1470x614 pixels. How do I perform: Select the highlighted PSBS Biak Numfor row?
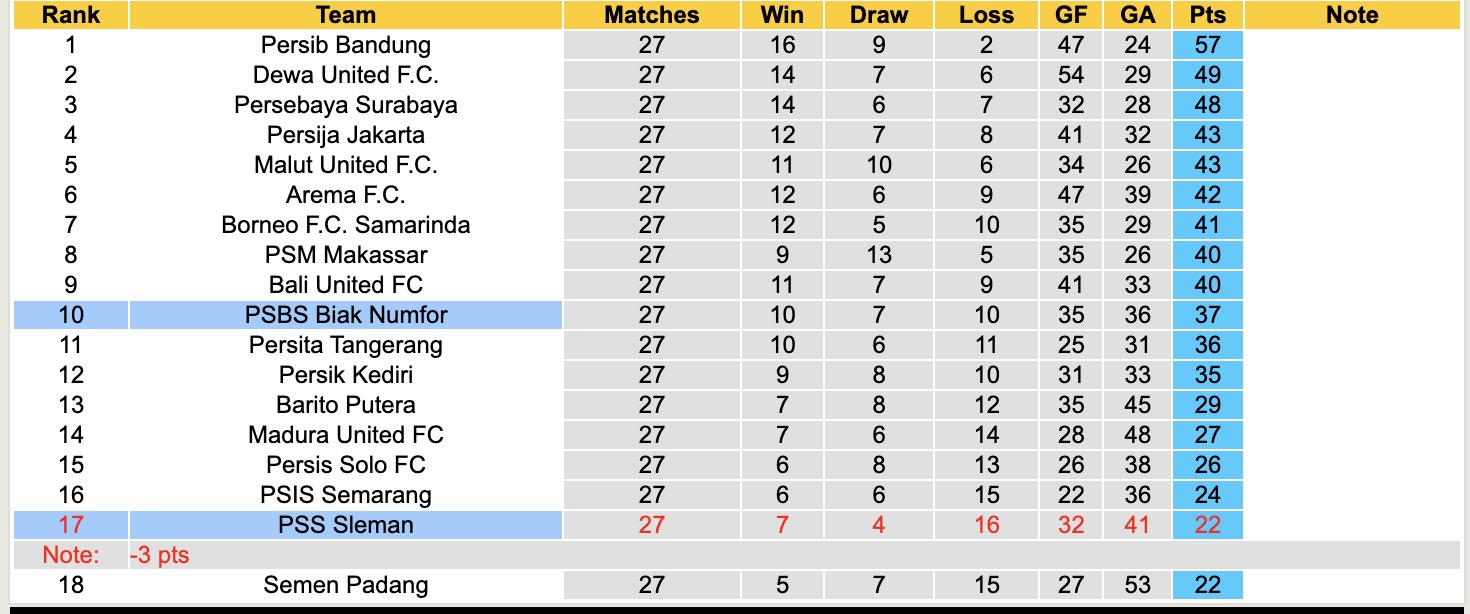coord(345,315)
